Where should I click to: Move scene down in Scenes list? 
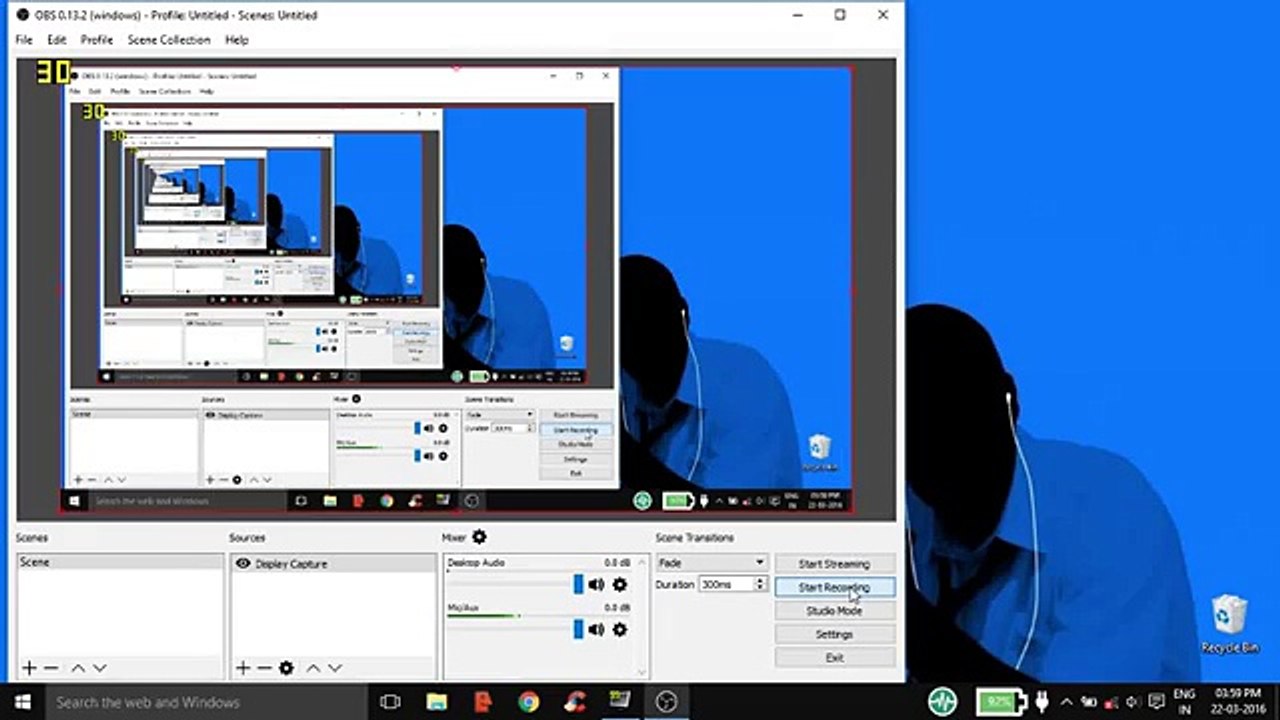click(99, 668)
